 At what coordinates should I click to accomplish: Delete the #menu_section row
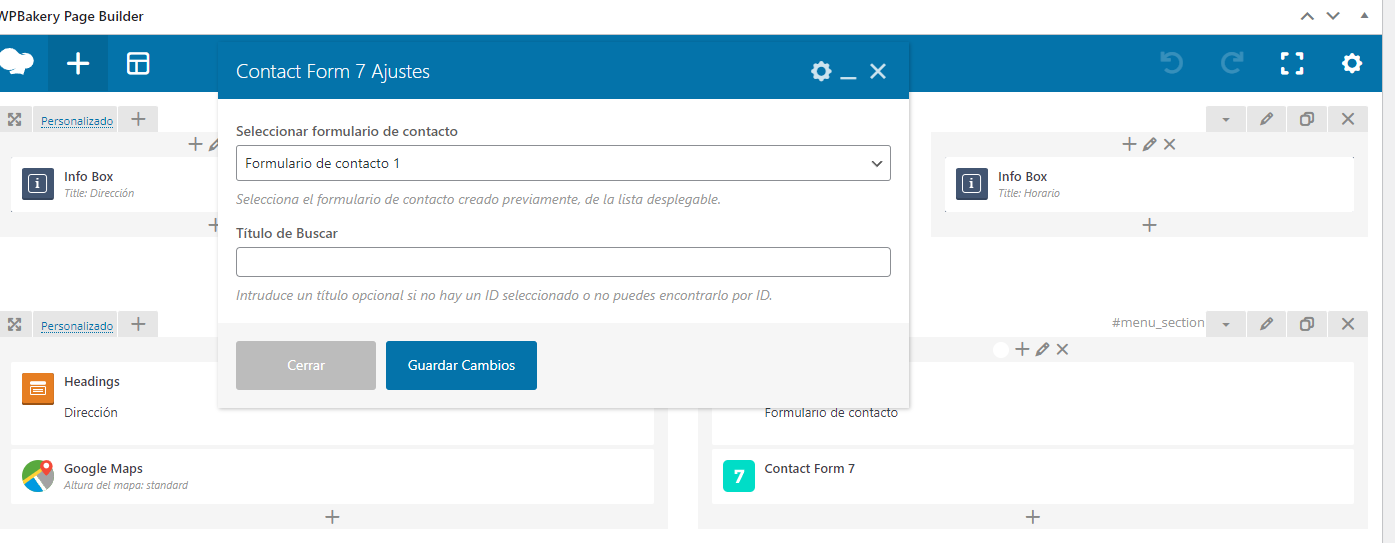1348,324
